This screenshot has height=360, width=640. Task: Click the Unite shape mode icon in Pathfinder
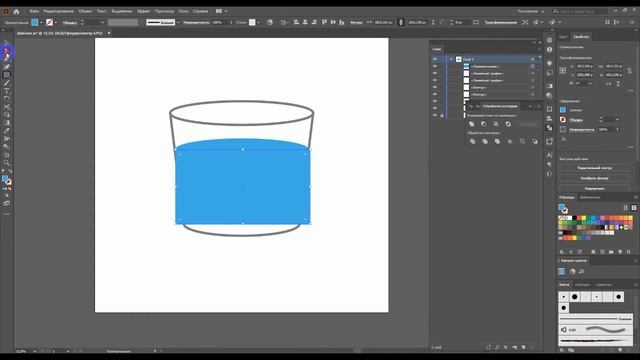pyautogui.click(x=472, y=124)
